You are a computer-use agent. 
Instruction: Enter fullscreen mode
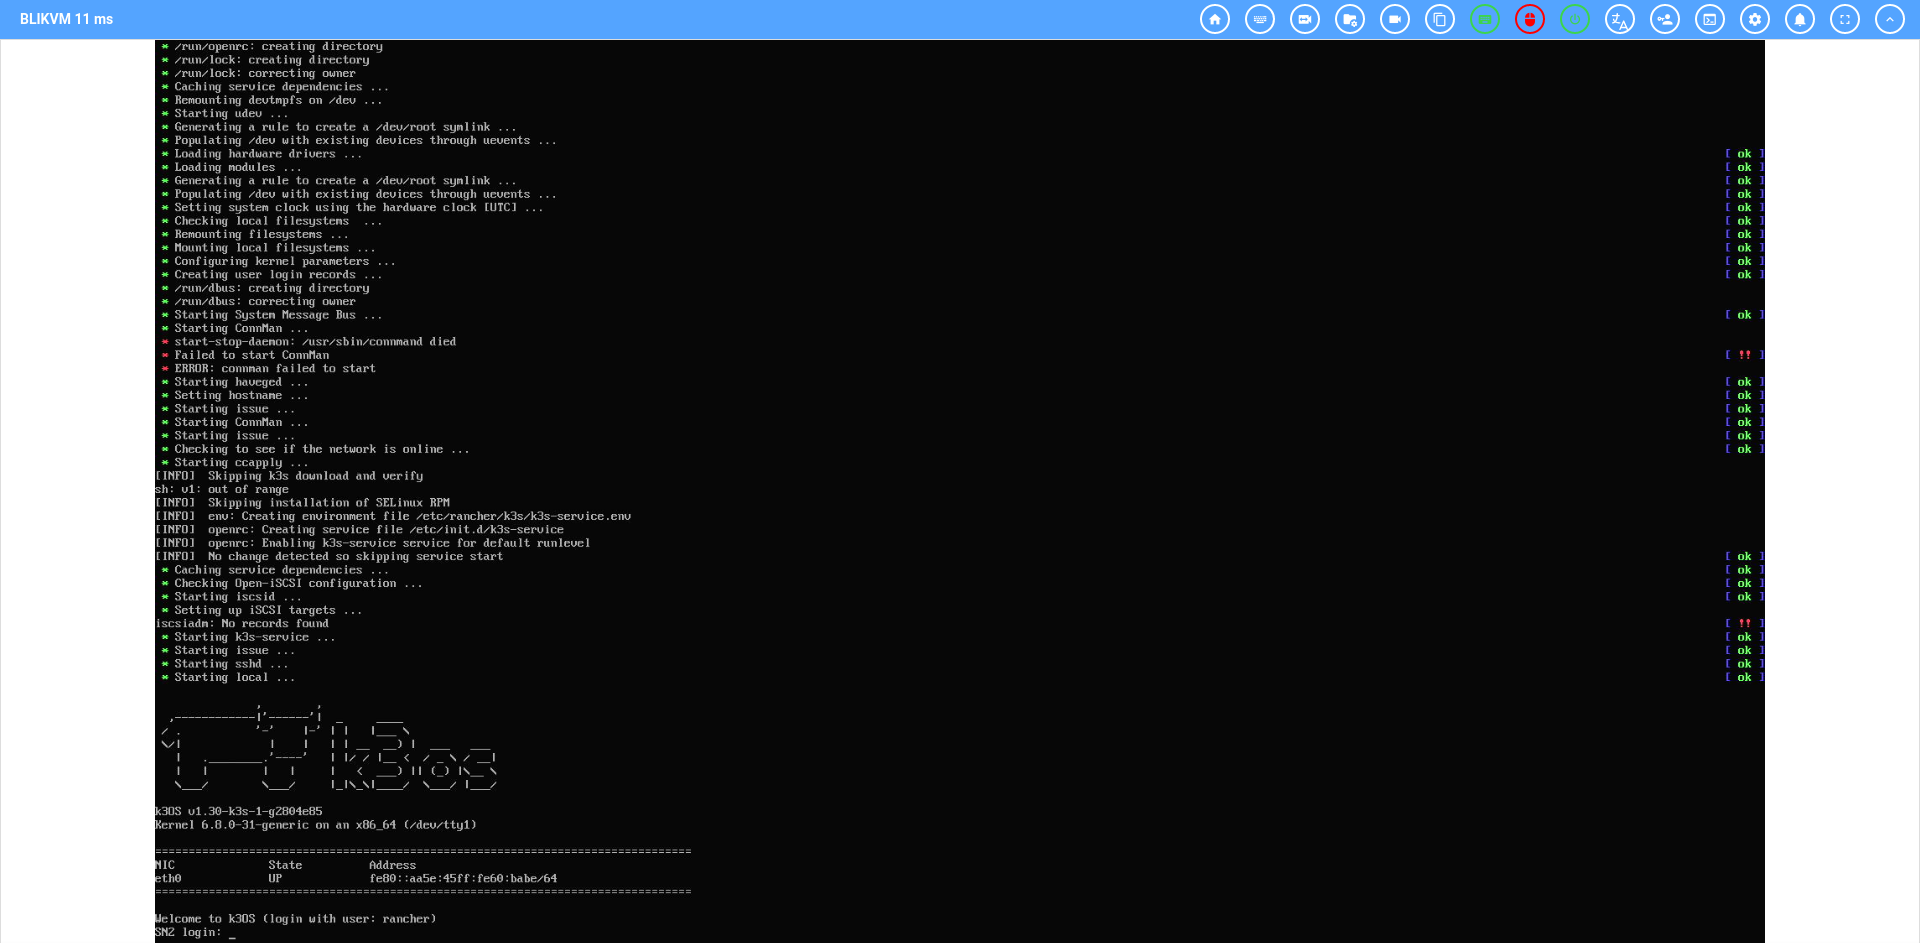tap(1845, 19)
